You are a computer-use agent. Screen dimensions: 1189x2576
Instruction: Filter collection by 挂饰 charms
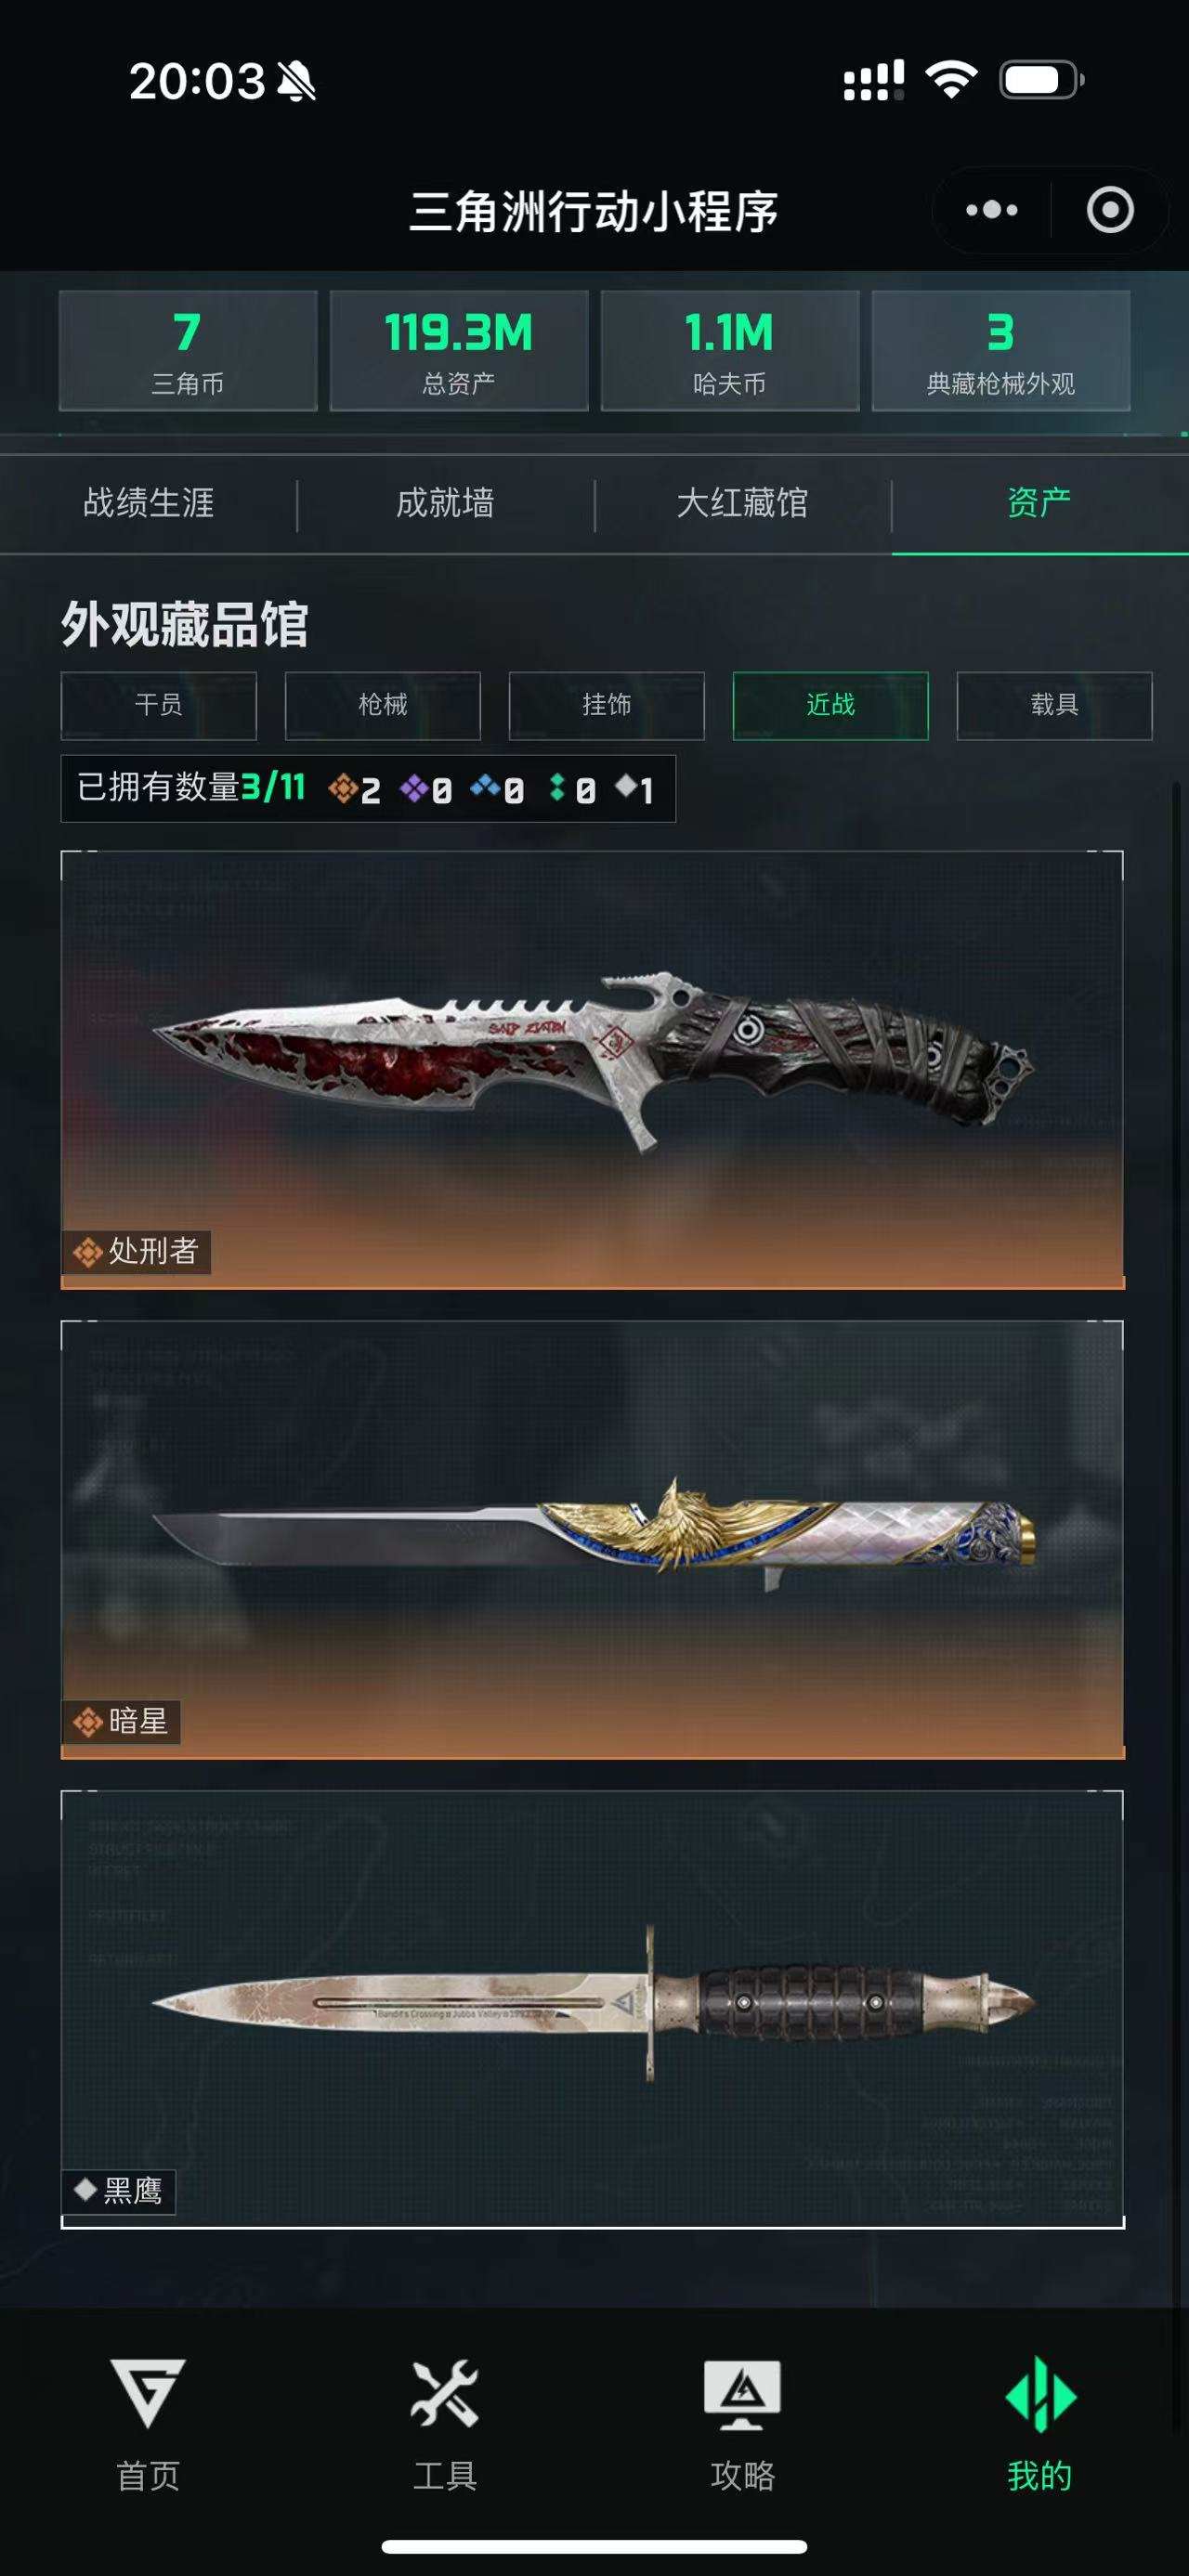pyautogui.click(x=607, y=705)
